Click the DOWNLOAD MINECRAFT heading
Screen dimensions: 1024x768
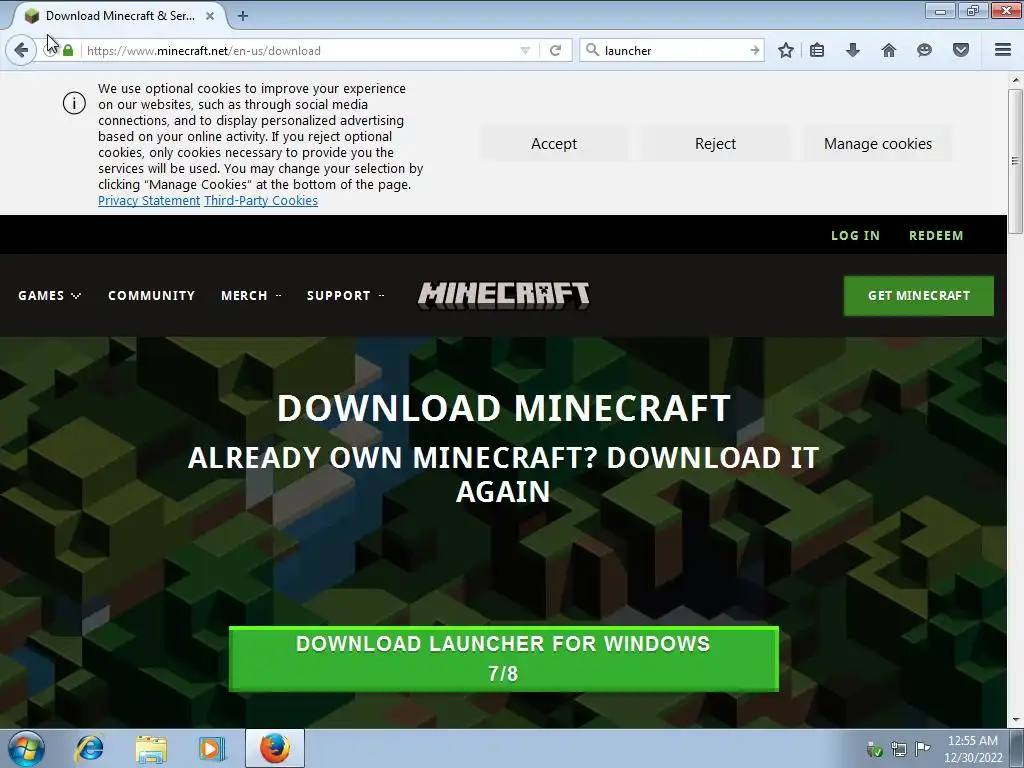(x=504, y=408)
